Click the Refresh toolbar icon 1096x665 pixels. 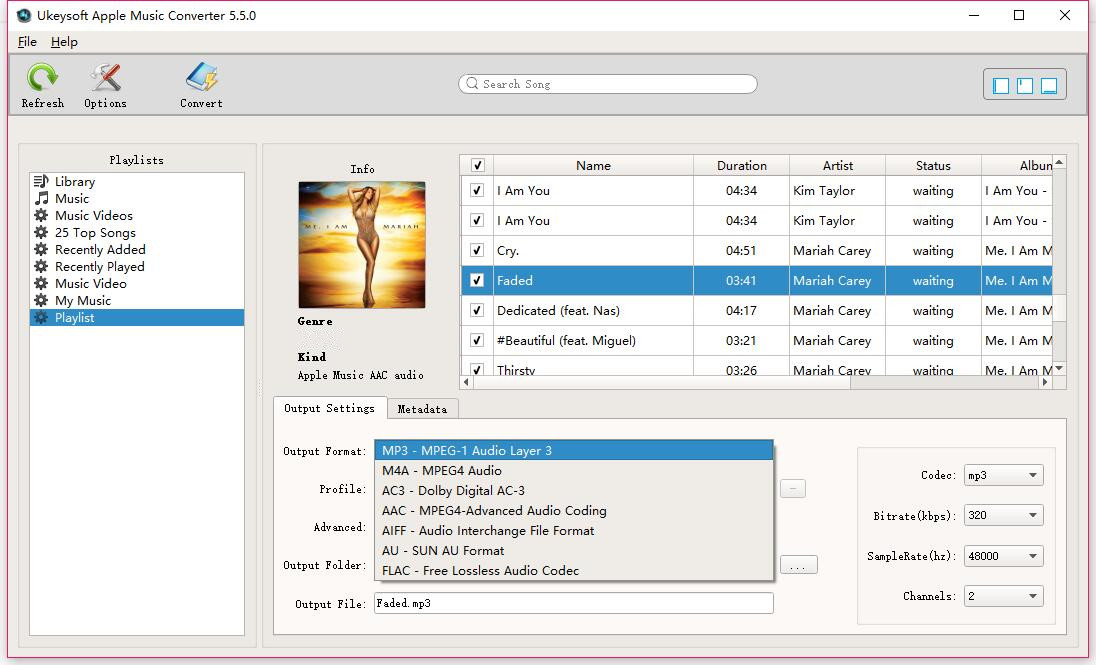click(x=42, y=77)
